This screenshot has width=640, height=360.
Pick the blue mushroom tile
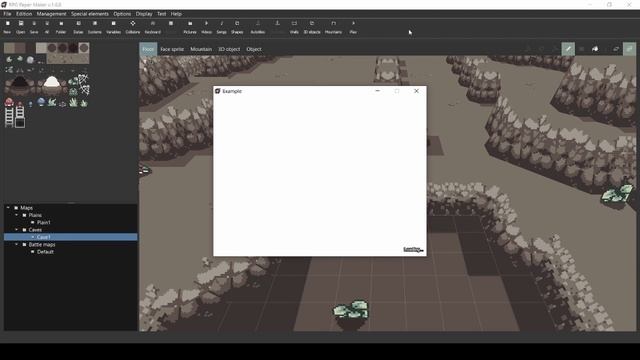41,102
